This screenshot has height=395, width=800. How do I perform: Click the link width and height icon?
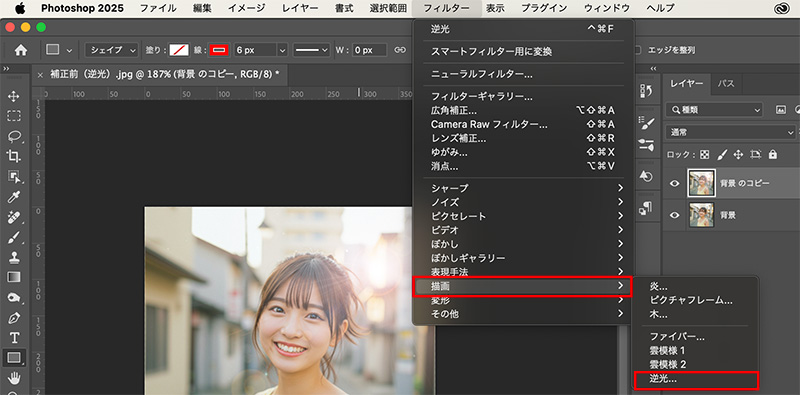click(x=401, y=50)
